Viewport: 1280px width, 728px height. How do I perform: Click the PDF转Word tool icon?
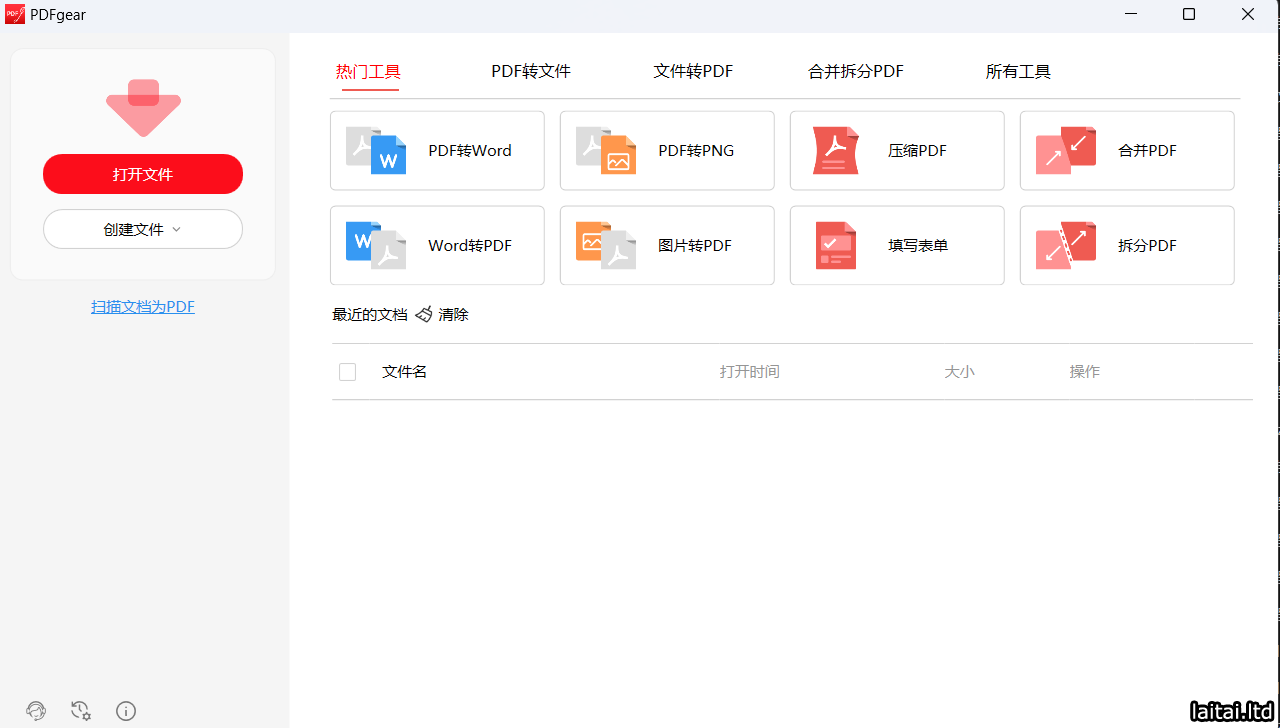coord(376,150)
